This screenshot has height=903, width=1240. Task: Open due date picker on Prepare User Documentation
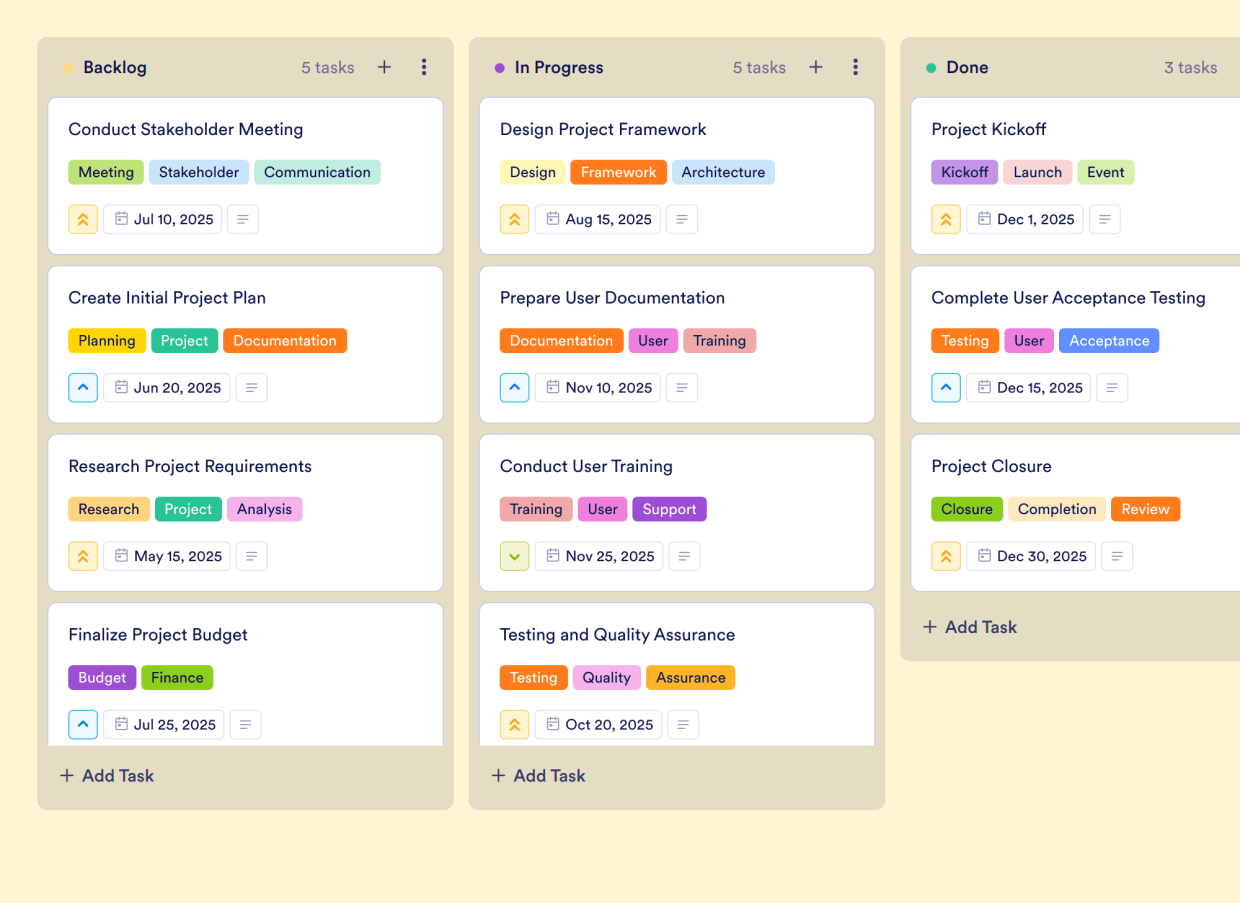click(x=597, y=387)
